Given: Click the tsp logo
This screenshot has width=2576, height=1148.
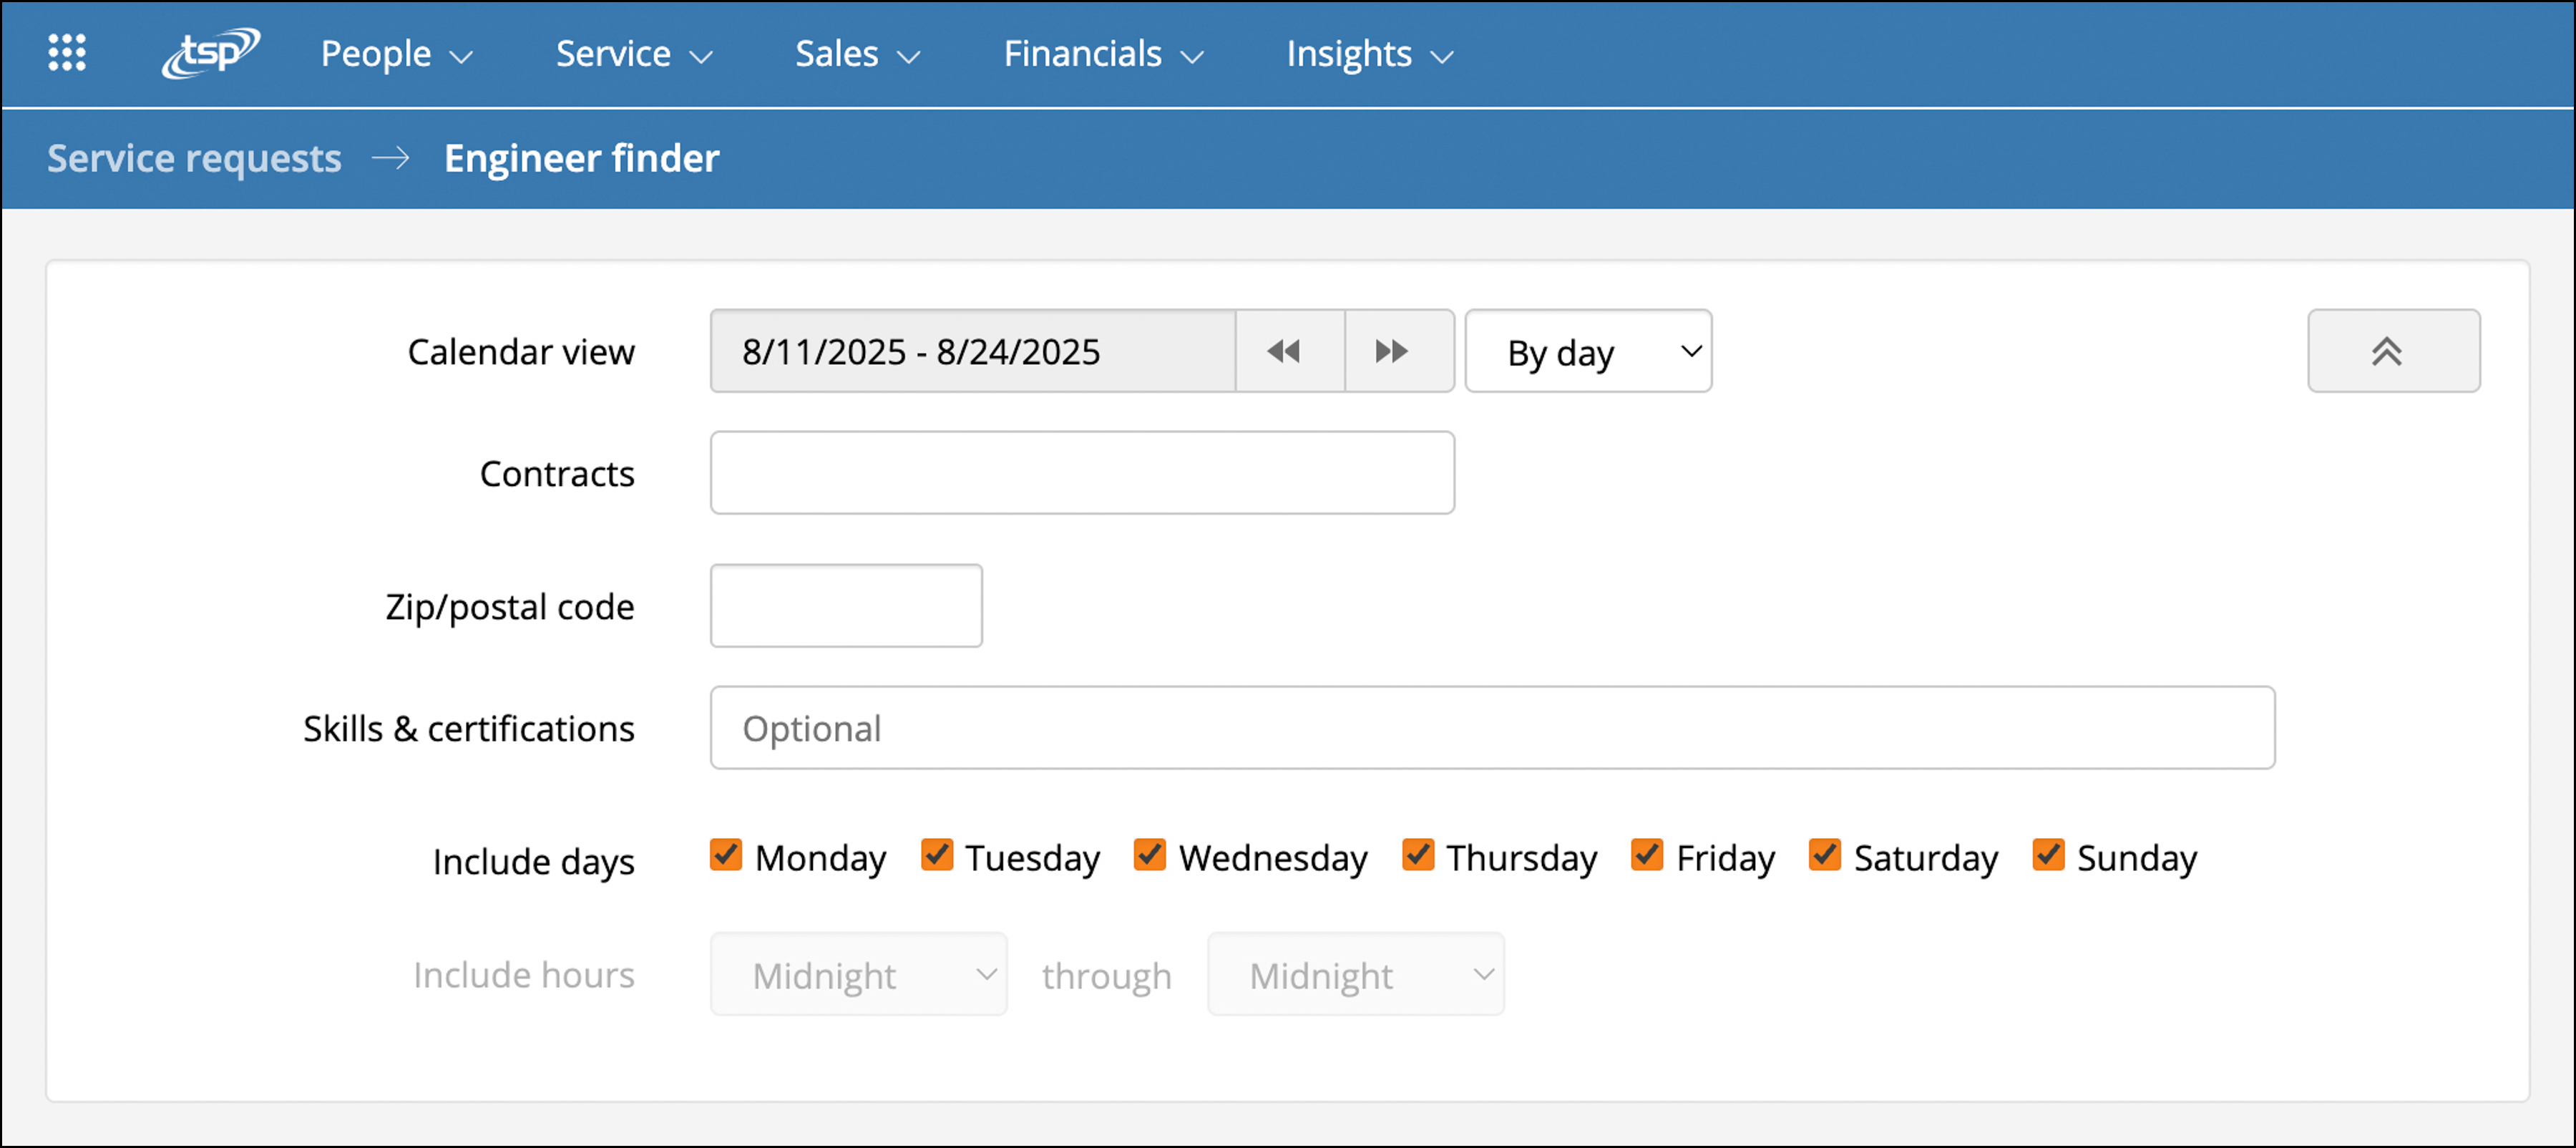Looking at the screenshot, I should [209, 53].
